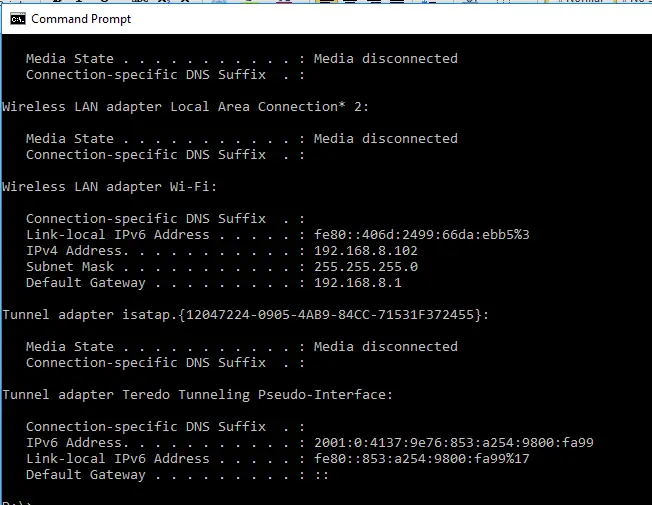
Task: Click the Subnet Mask label text
Action: click(70, 267)
